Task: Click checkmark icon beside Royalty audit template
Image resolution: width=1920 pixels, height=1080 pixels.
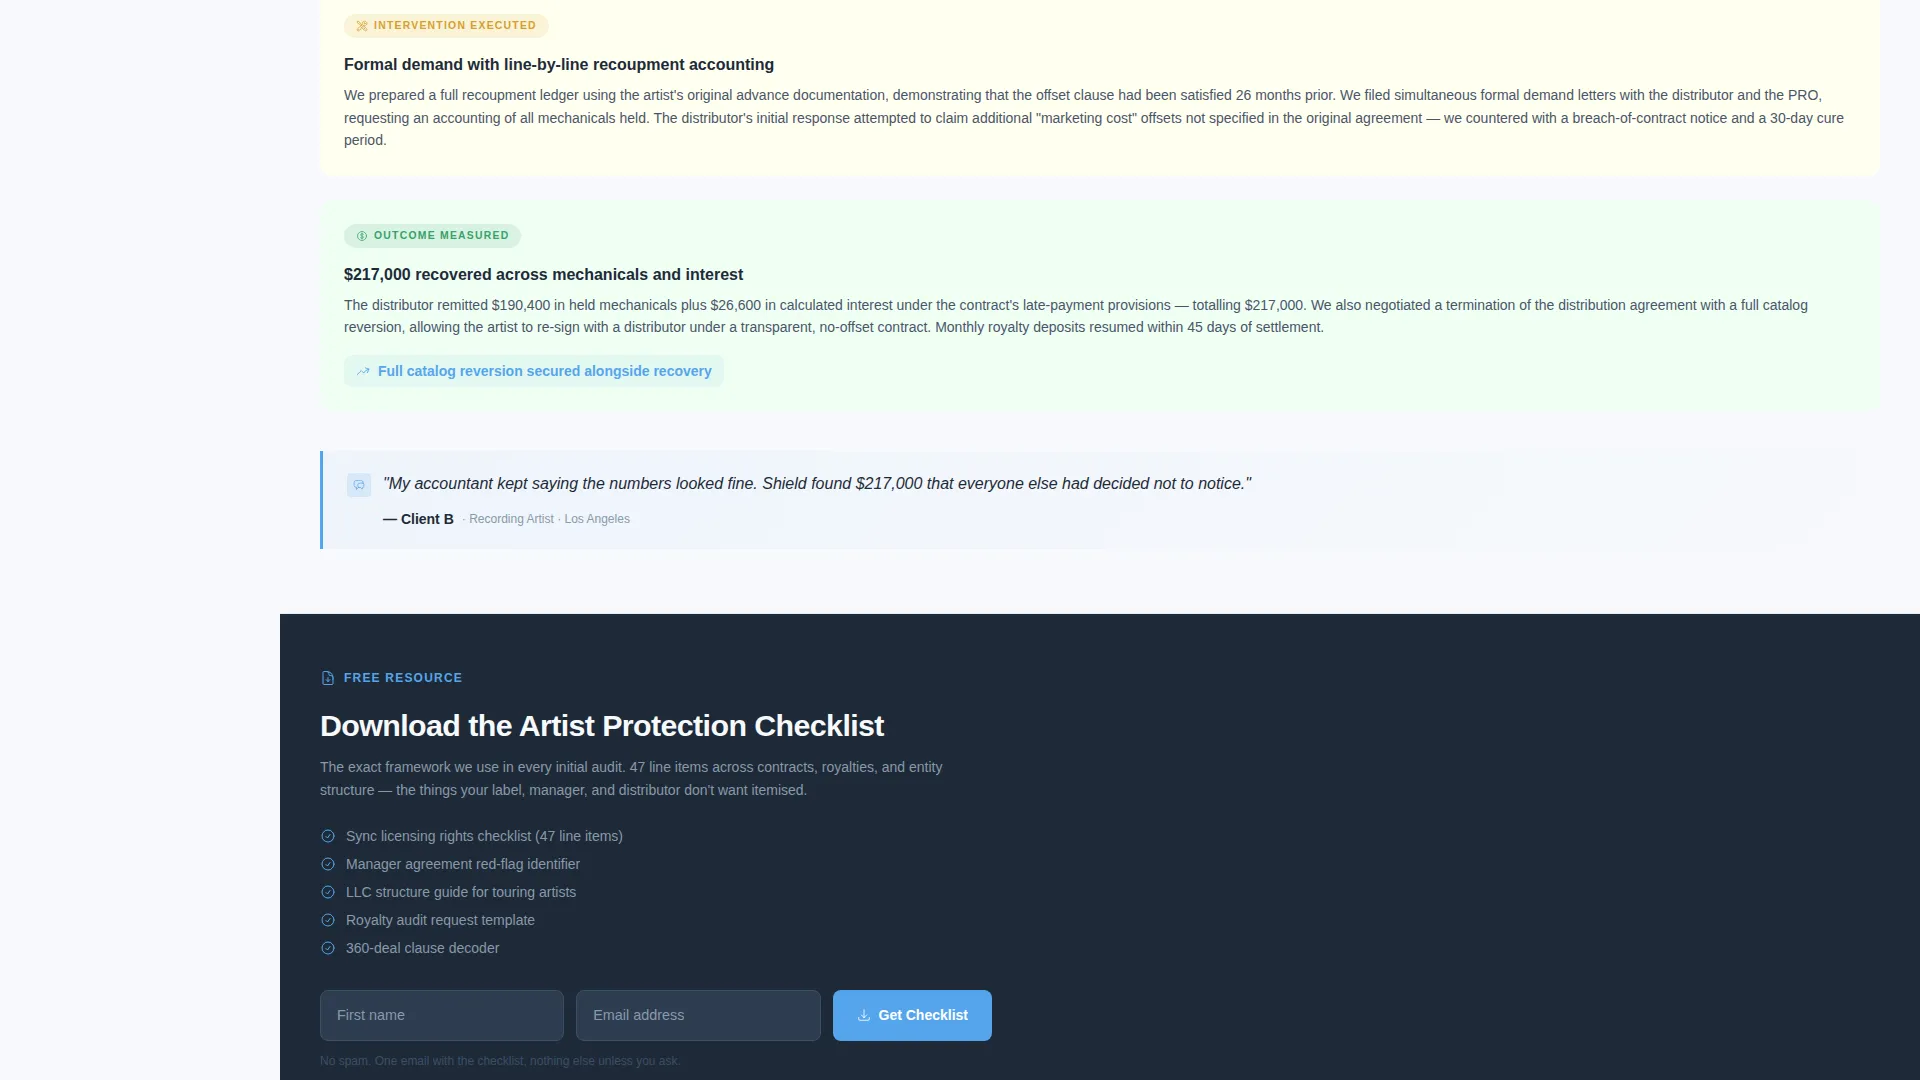Action: [x=328, y=920]
